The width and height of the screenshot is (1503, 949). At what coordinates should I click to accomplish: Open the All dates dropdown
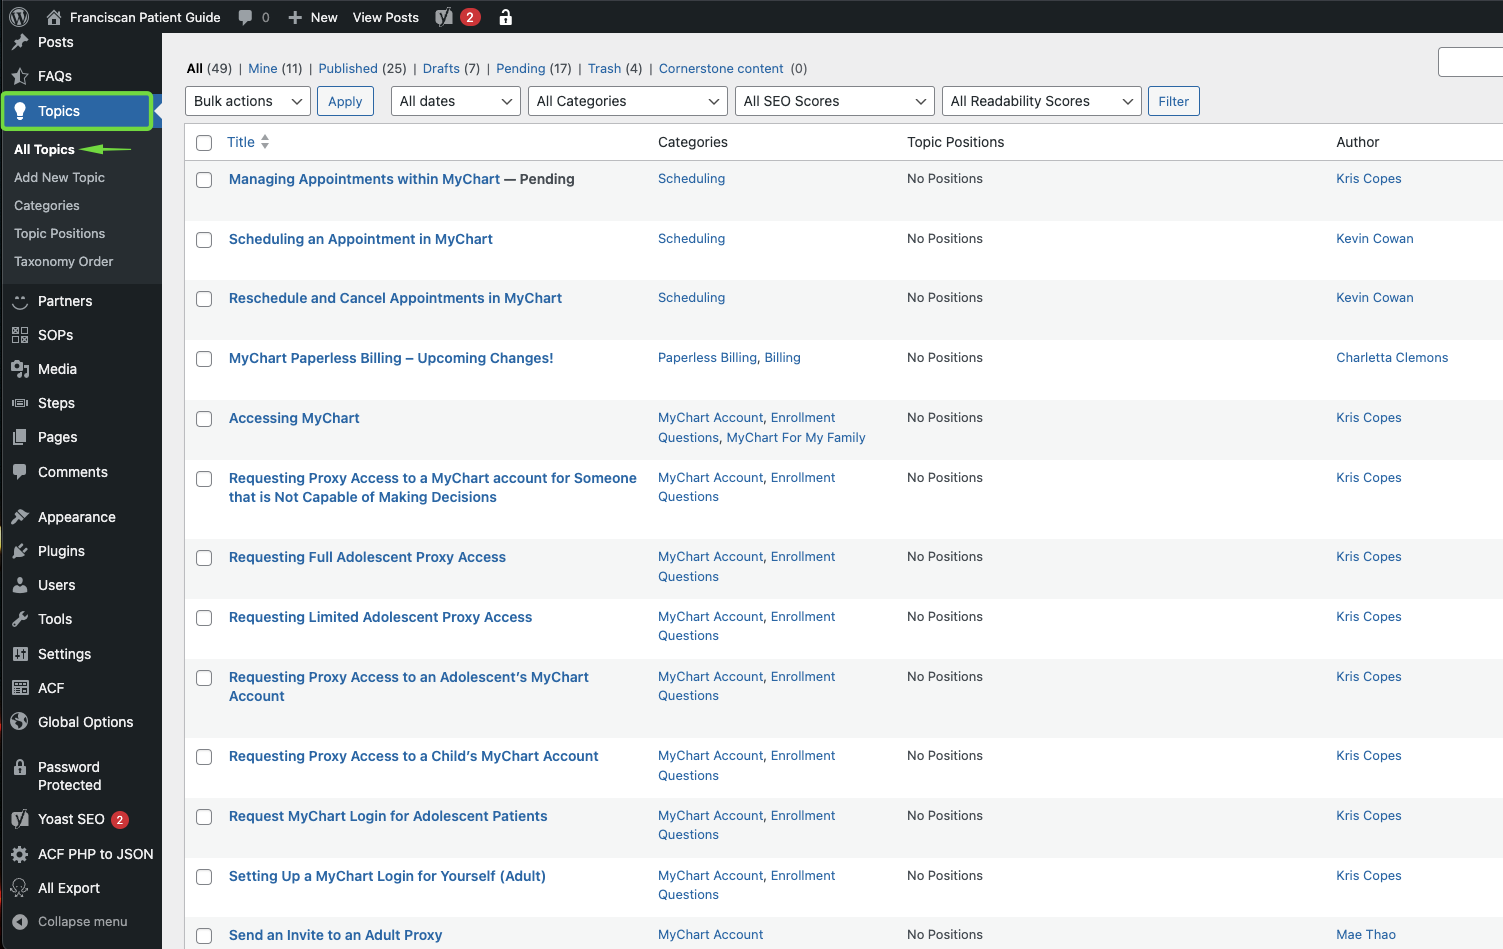coord(456,101)
